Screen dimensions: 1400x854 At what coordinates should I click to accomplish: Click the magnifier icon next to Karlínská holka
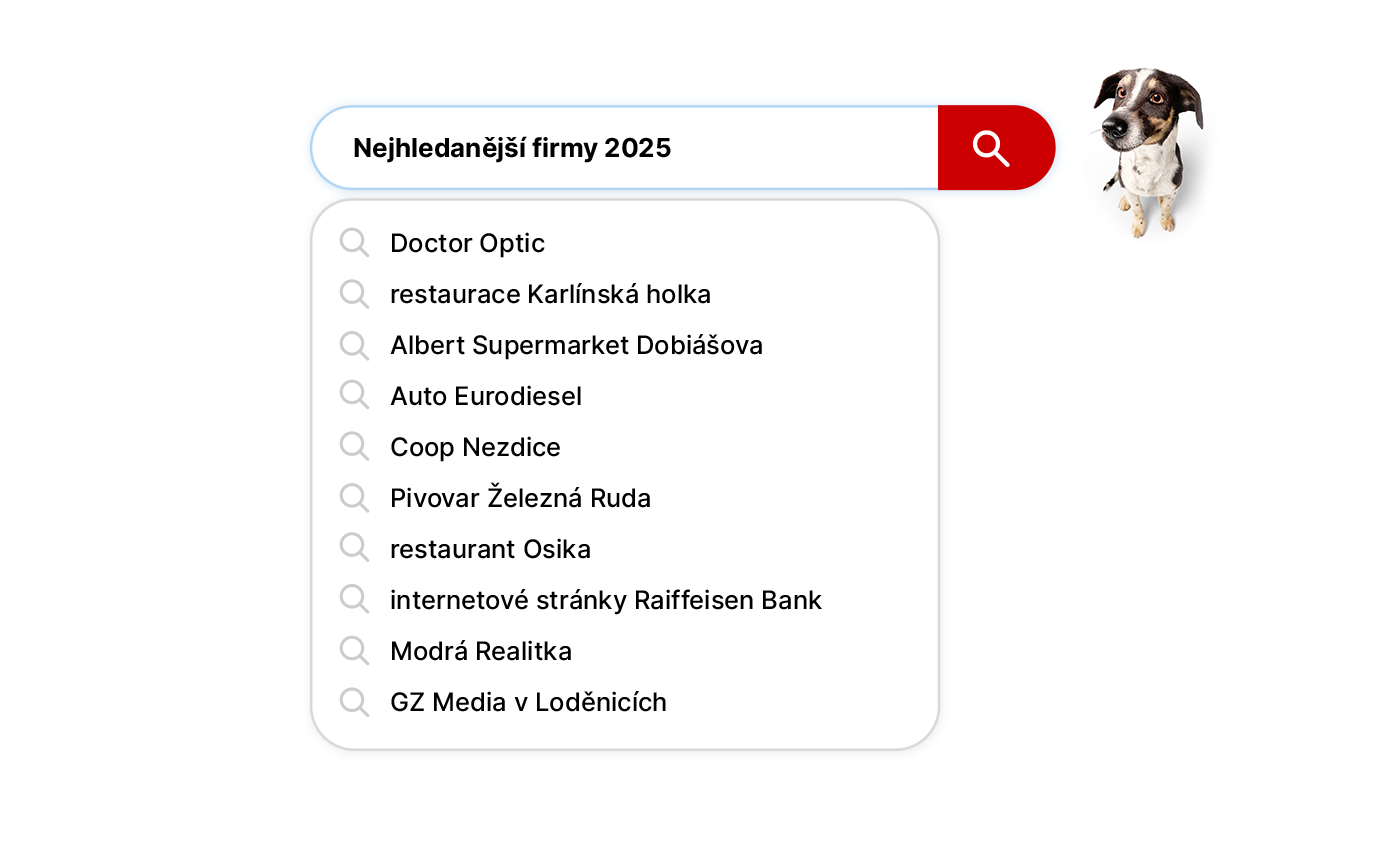pos(354,294)
